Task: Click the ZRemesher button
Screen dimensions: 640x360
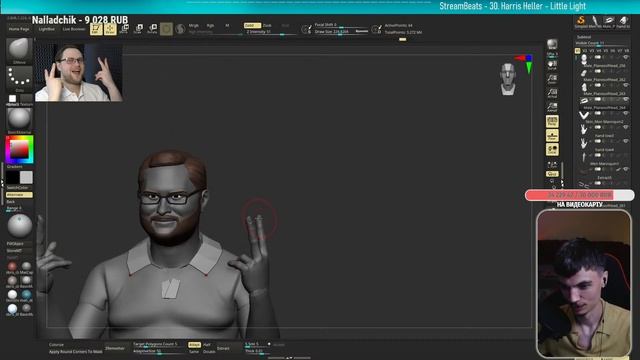Action: tap(115, 348)
